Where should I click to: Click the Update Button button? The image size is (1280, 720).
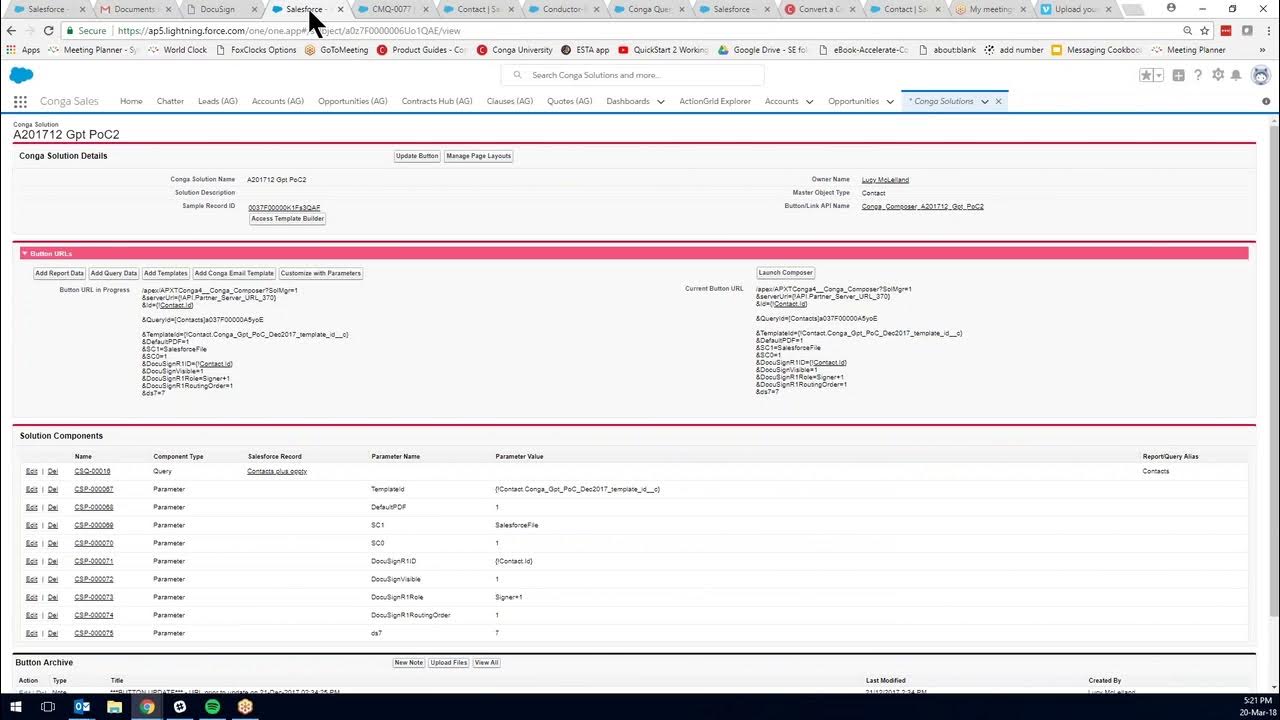417,156
